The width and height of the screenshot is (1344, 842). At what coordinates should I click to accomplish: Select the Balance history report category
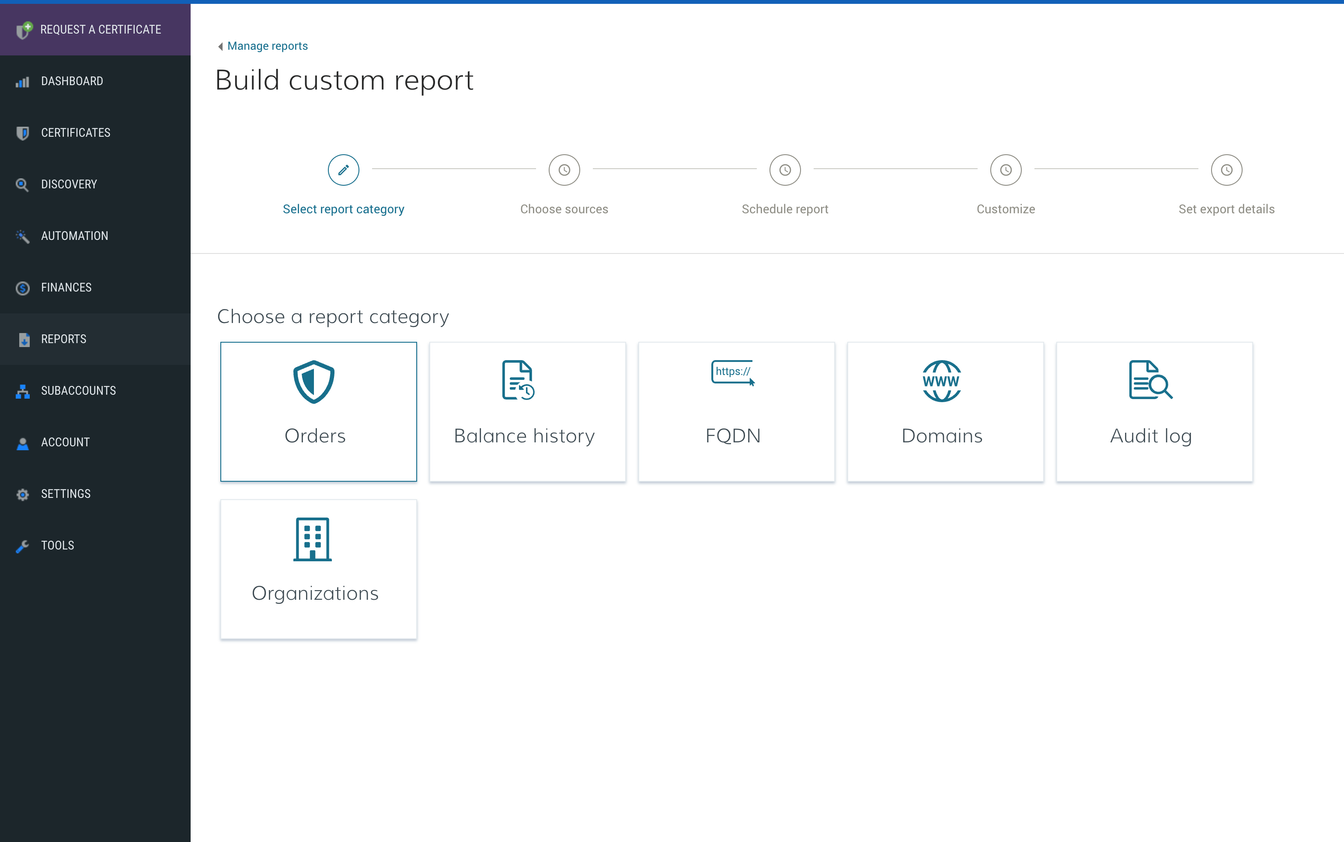pyautogui.click(x=527, y=412)
